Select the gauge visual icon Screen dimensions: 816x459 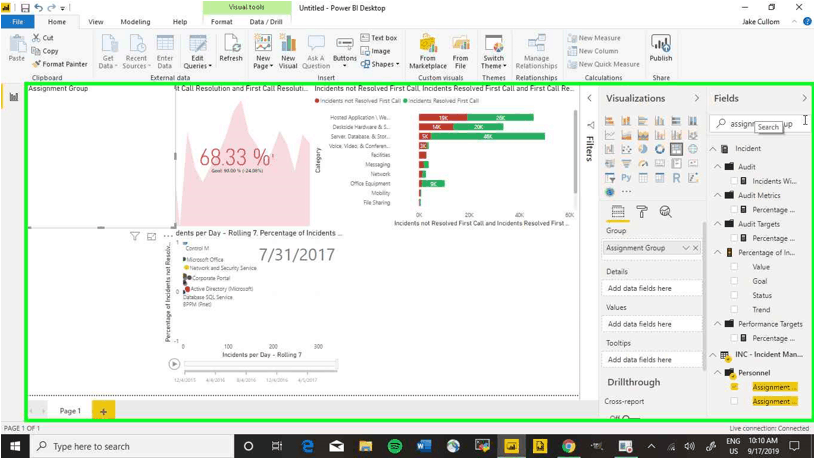coord(643,163)
